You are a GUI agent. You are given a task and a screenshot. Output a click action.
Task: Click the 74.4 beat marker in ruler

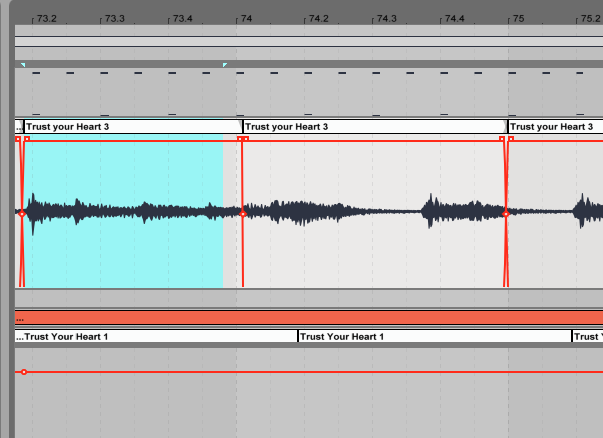455,19
